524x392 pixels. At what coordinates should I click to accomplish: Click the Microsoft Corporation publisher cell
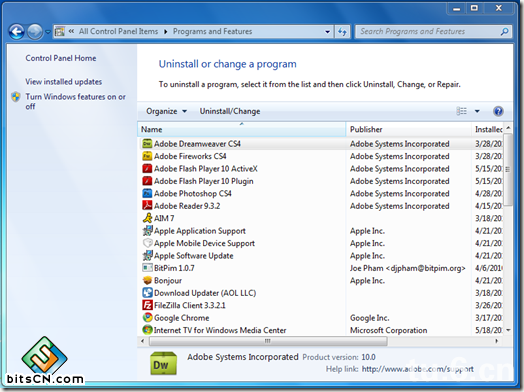pyautogui.click(x=389, y=330)
